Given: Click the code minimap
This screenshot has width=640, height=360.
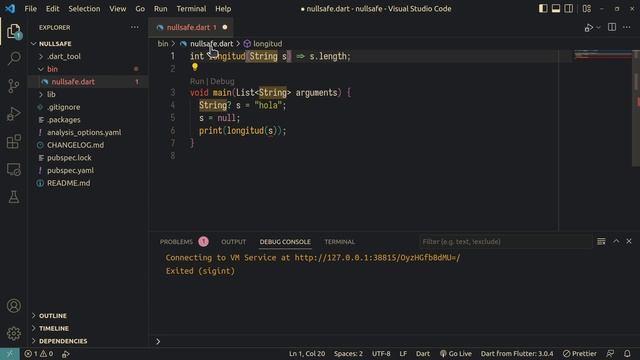Looking at the screenshot, I should [x=602, y=55].
